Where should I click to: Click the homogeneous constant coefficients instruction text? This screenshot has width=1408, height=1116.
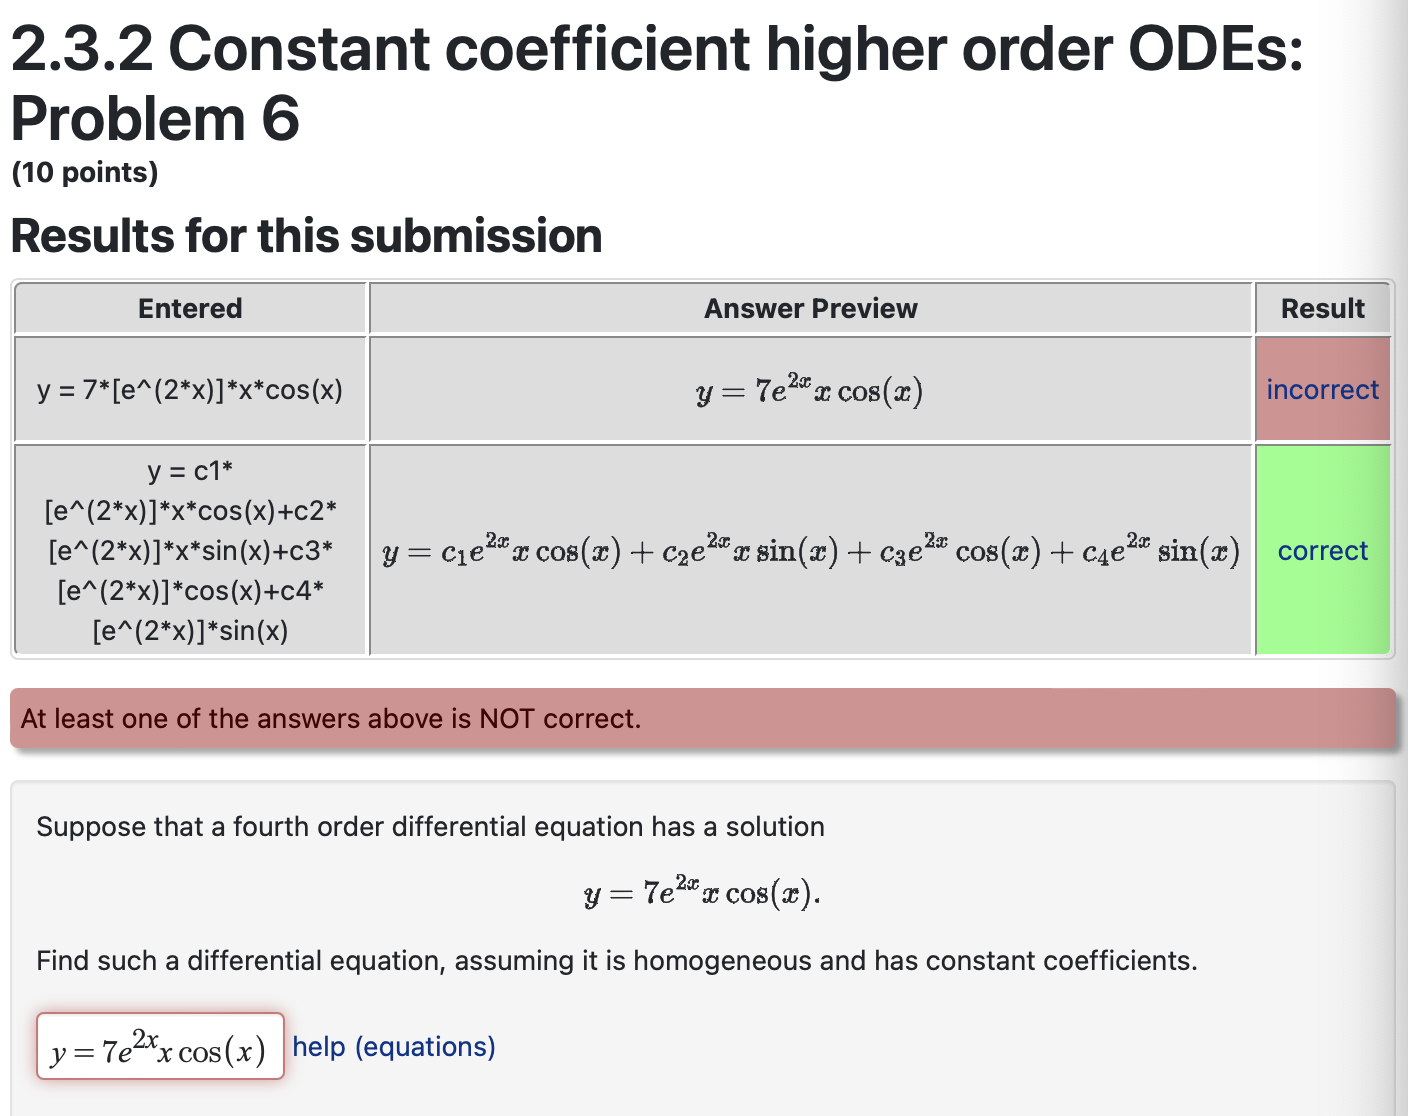pos(617,961)
